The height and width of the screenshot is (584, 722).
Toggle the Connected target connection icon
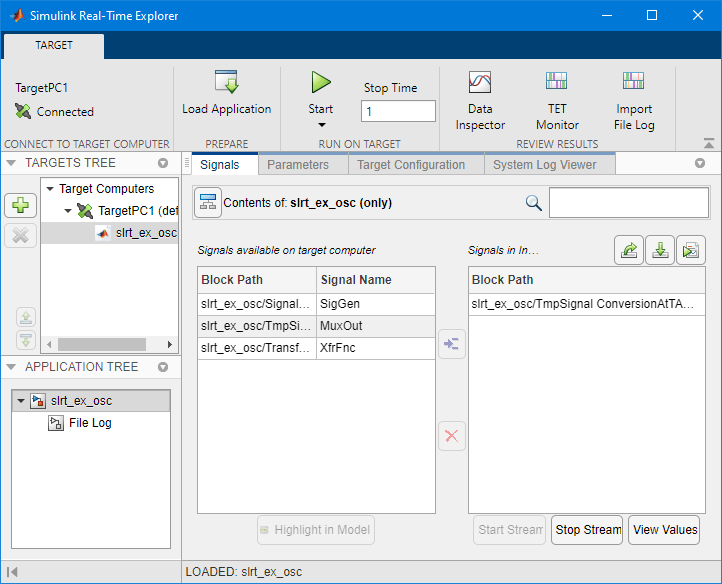(23, 111)
